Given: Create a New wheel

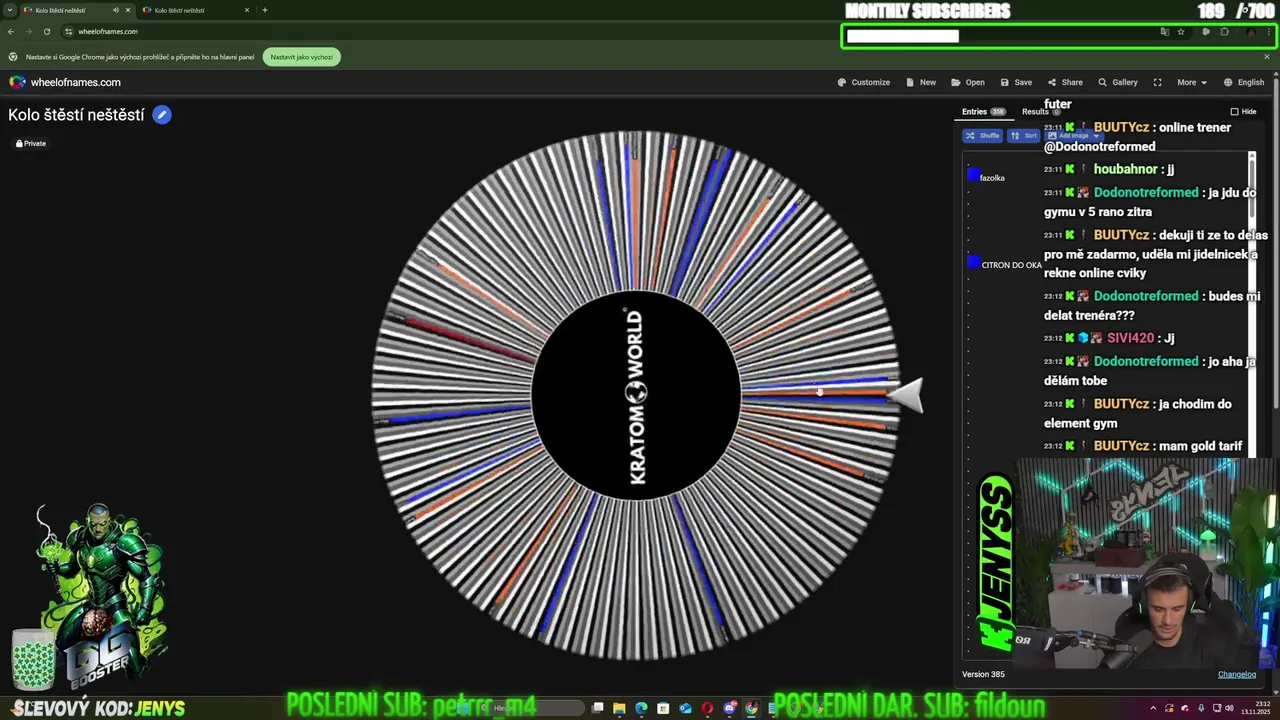Looking at the screenshot, I should coord(921,82).
